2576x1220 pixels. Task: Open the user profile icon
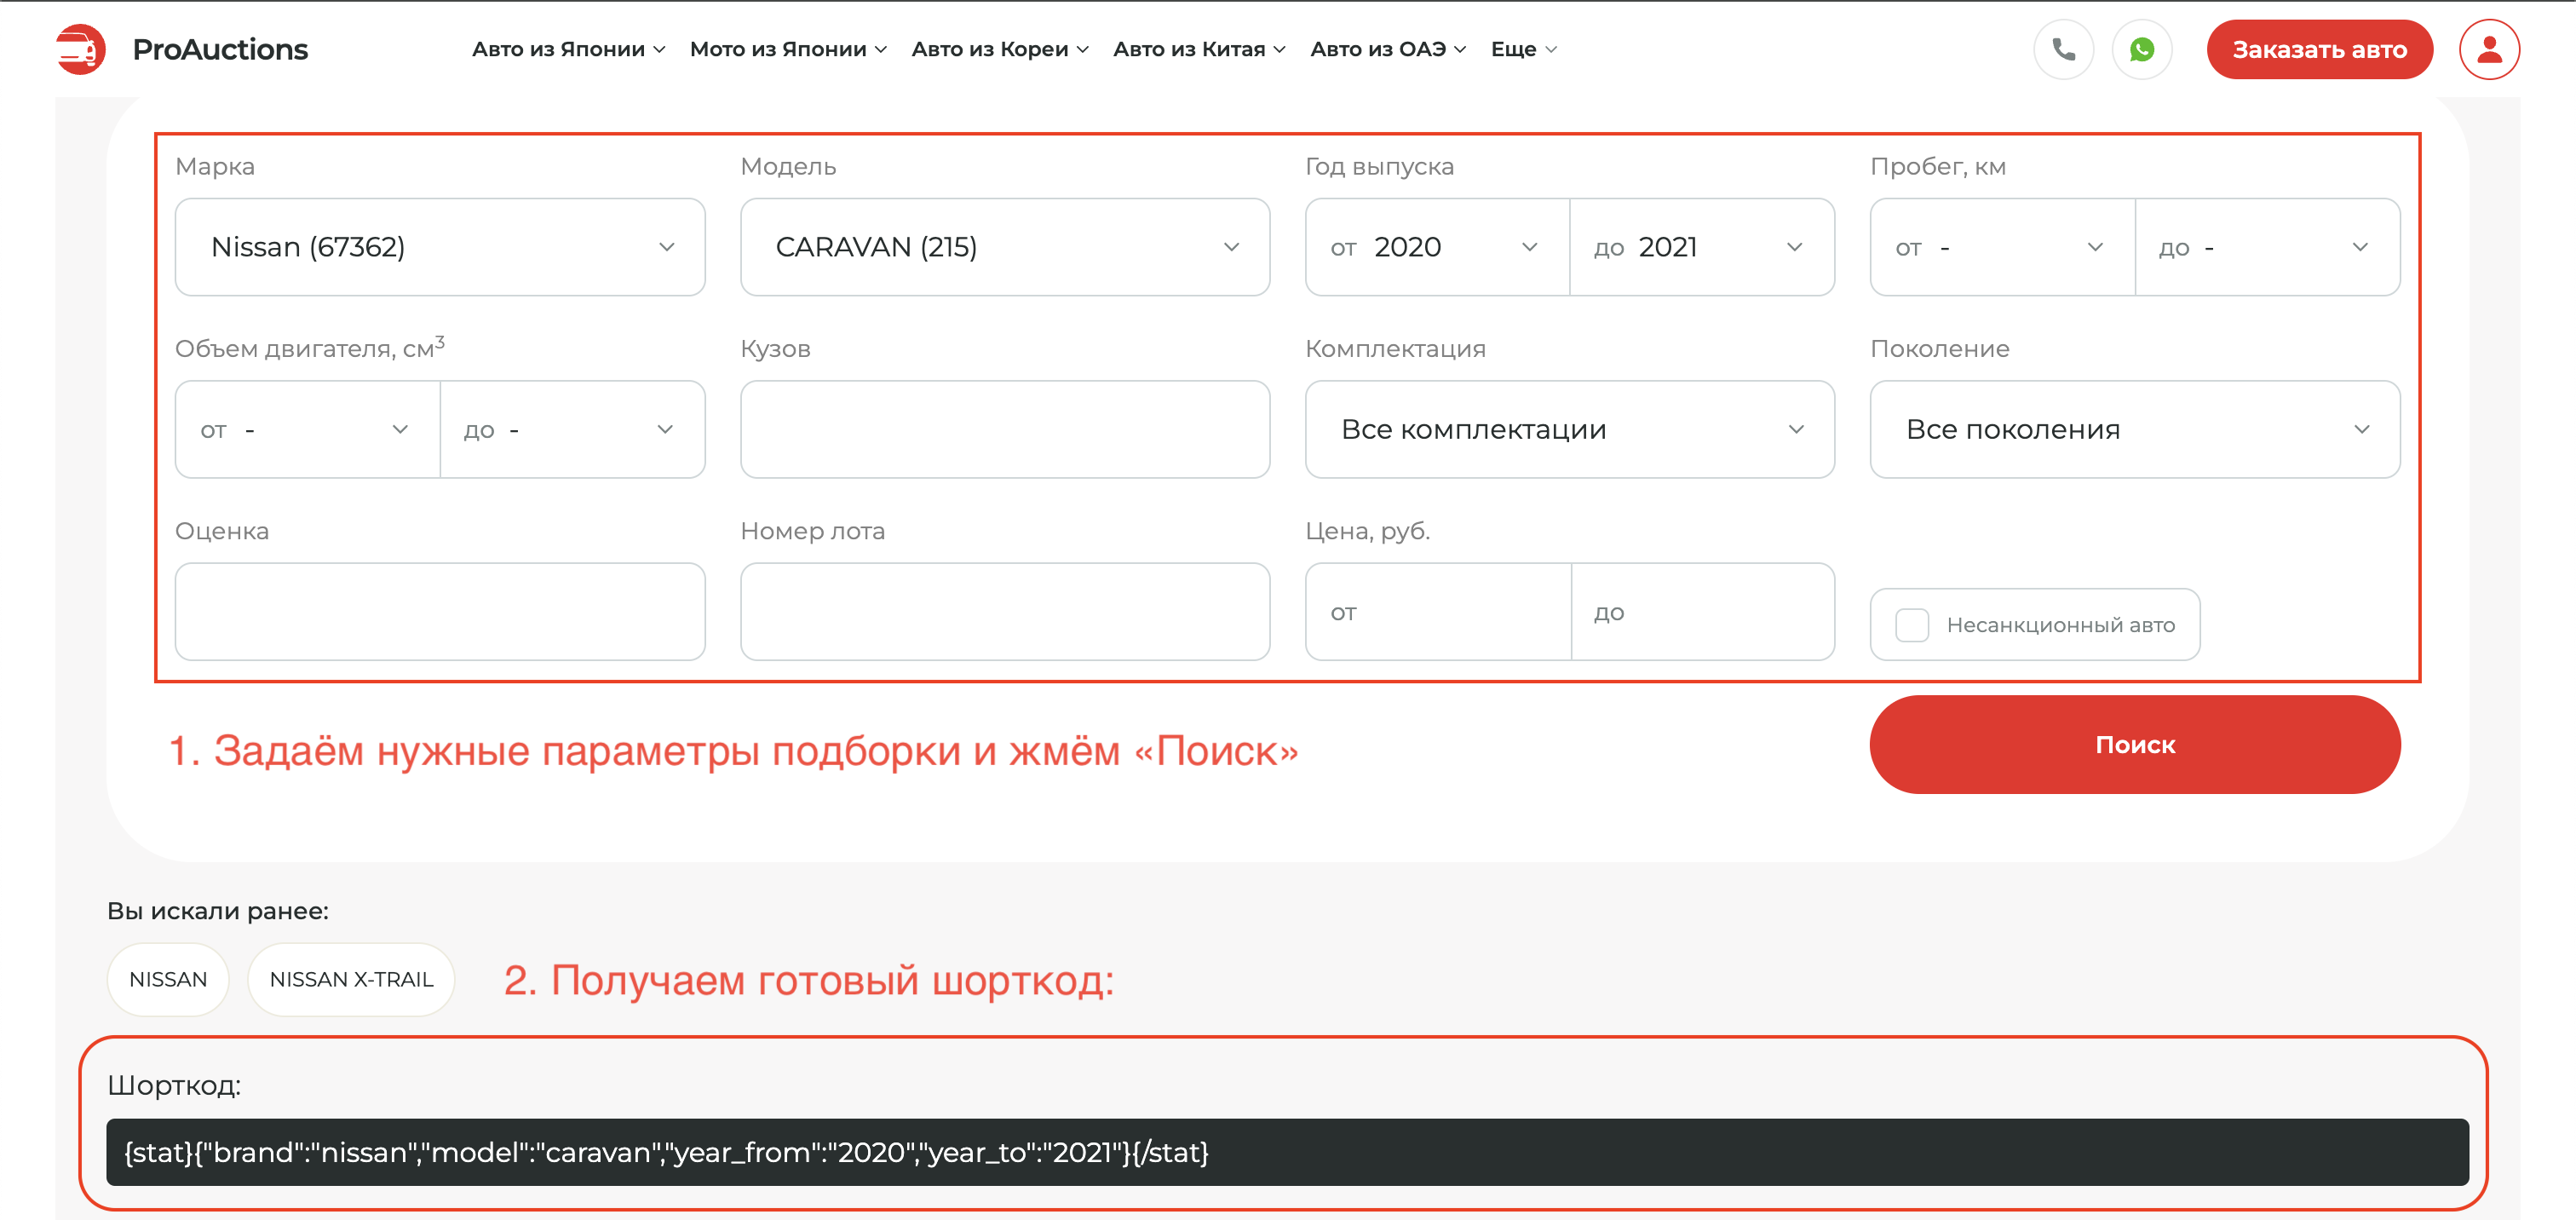(x=2489, y=49)
